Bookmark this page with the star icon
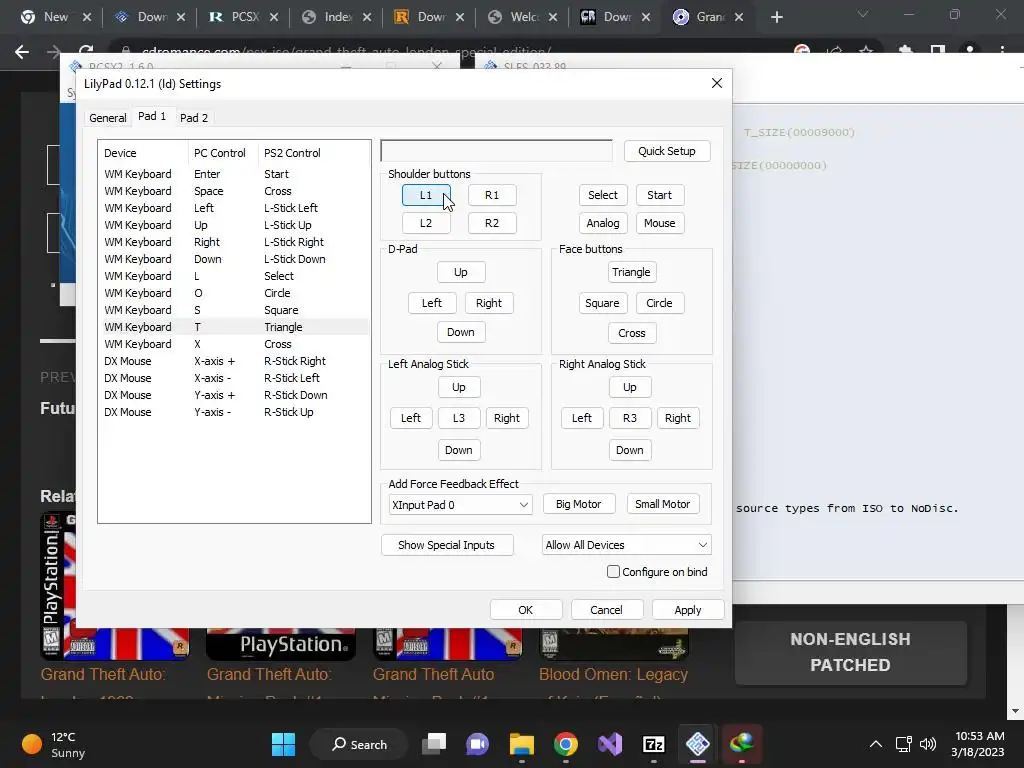1024x768 pixels. (x=866, y=52)
